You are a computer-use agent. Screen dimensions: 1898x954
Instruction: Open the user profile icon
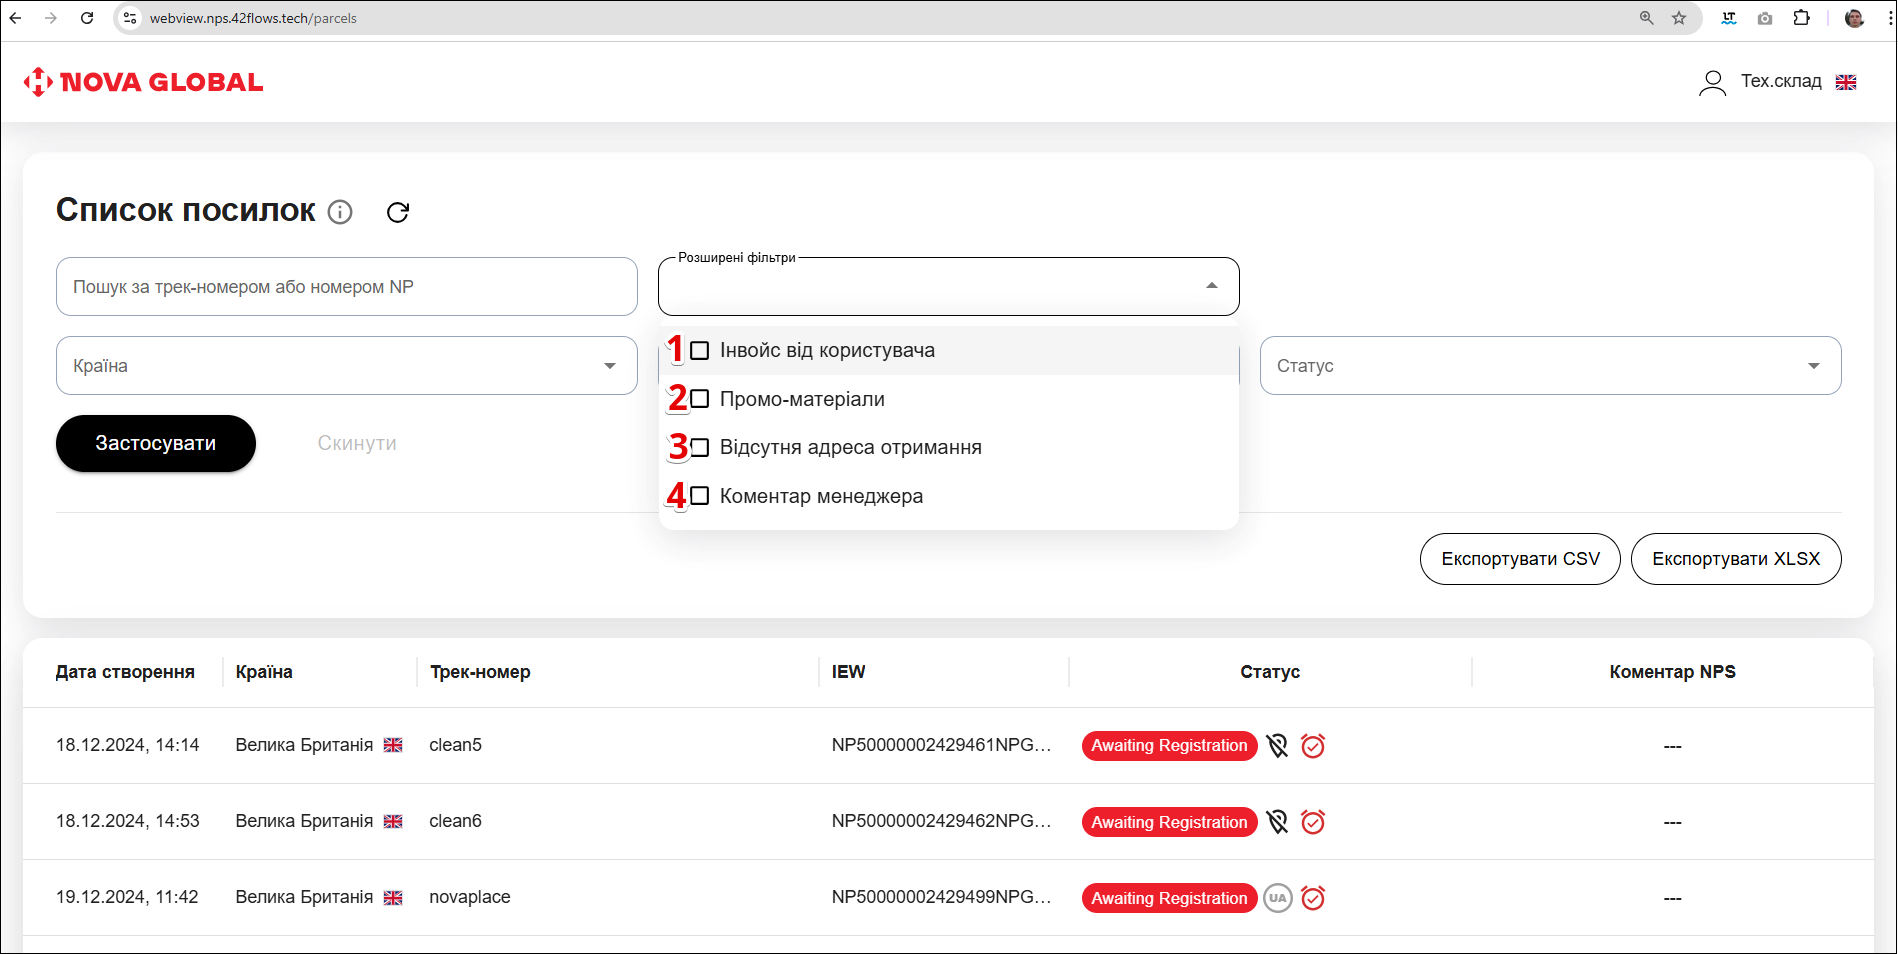(1712, 82)
